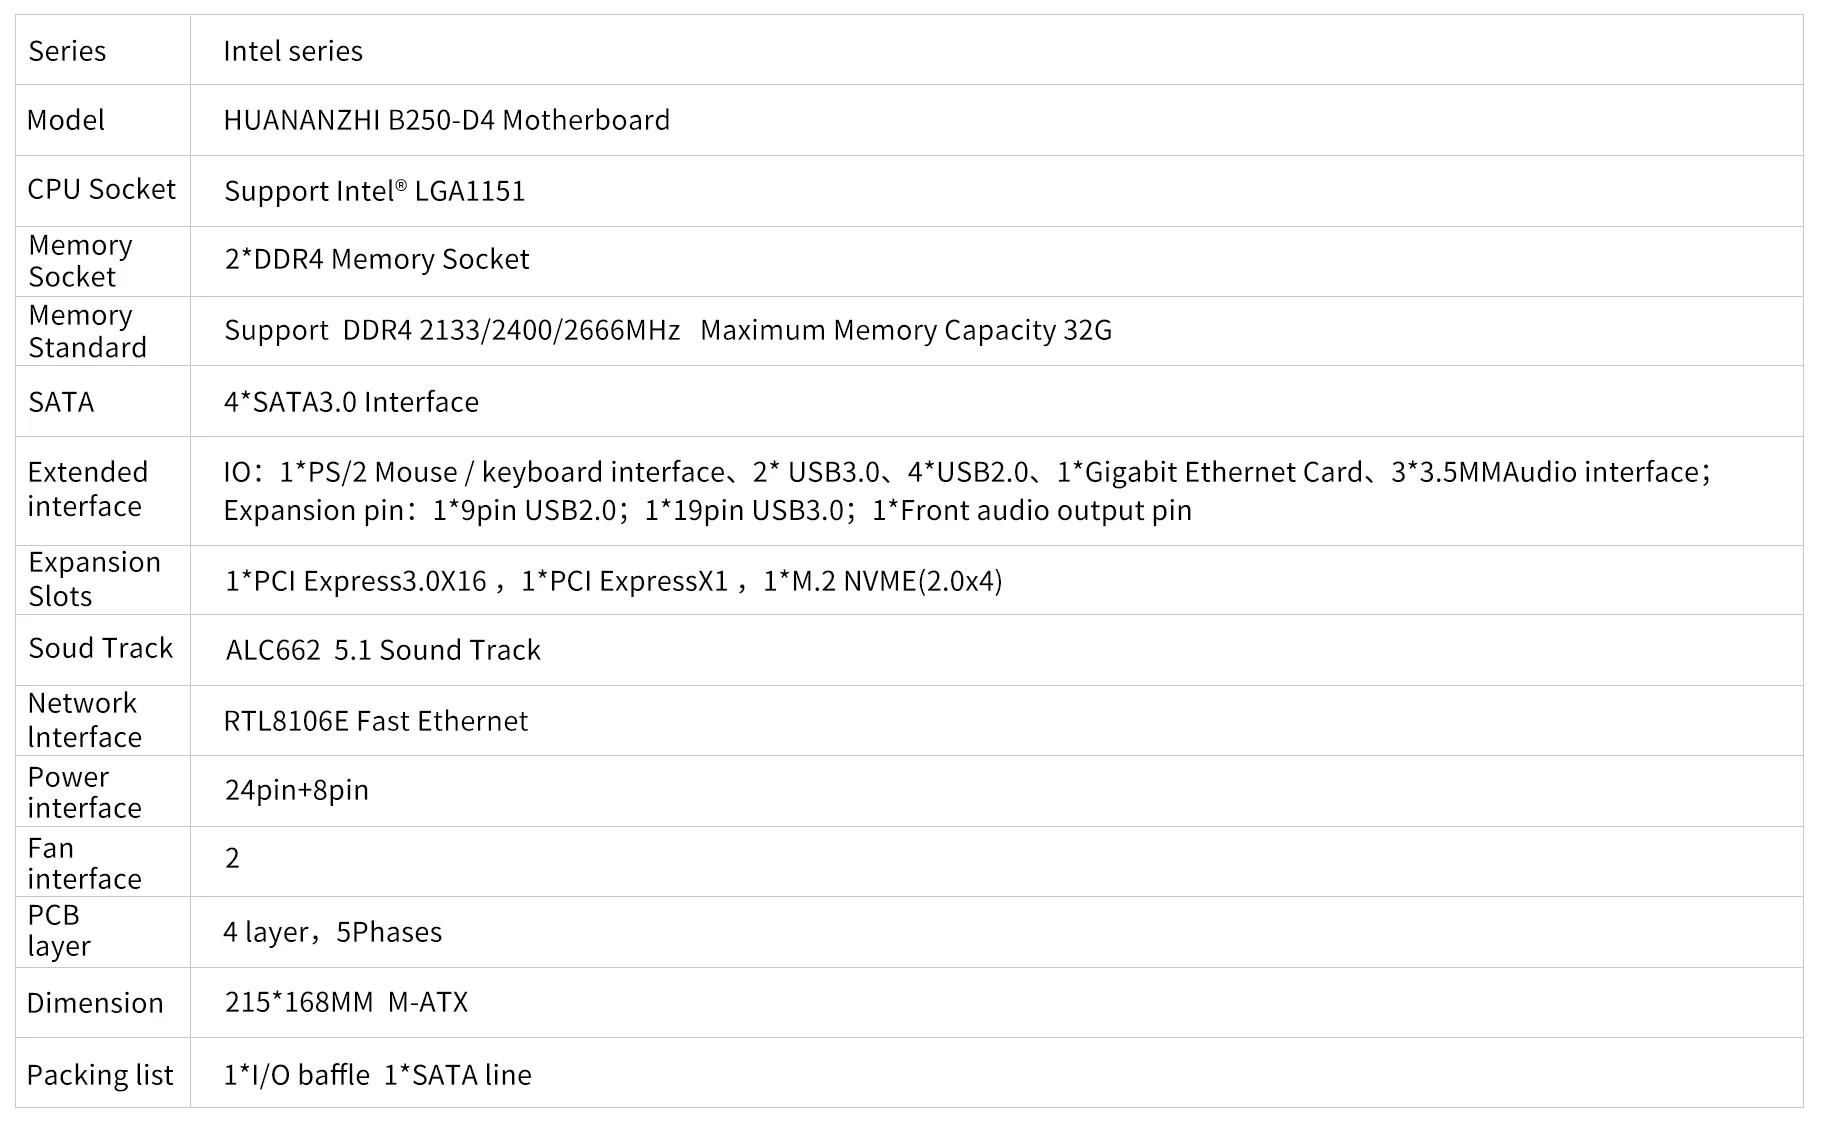Click 'Maximum Memory Capacity 32G' text

905,330
